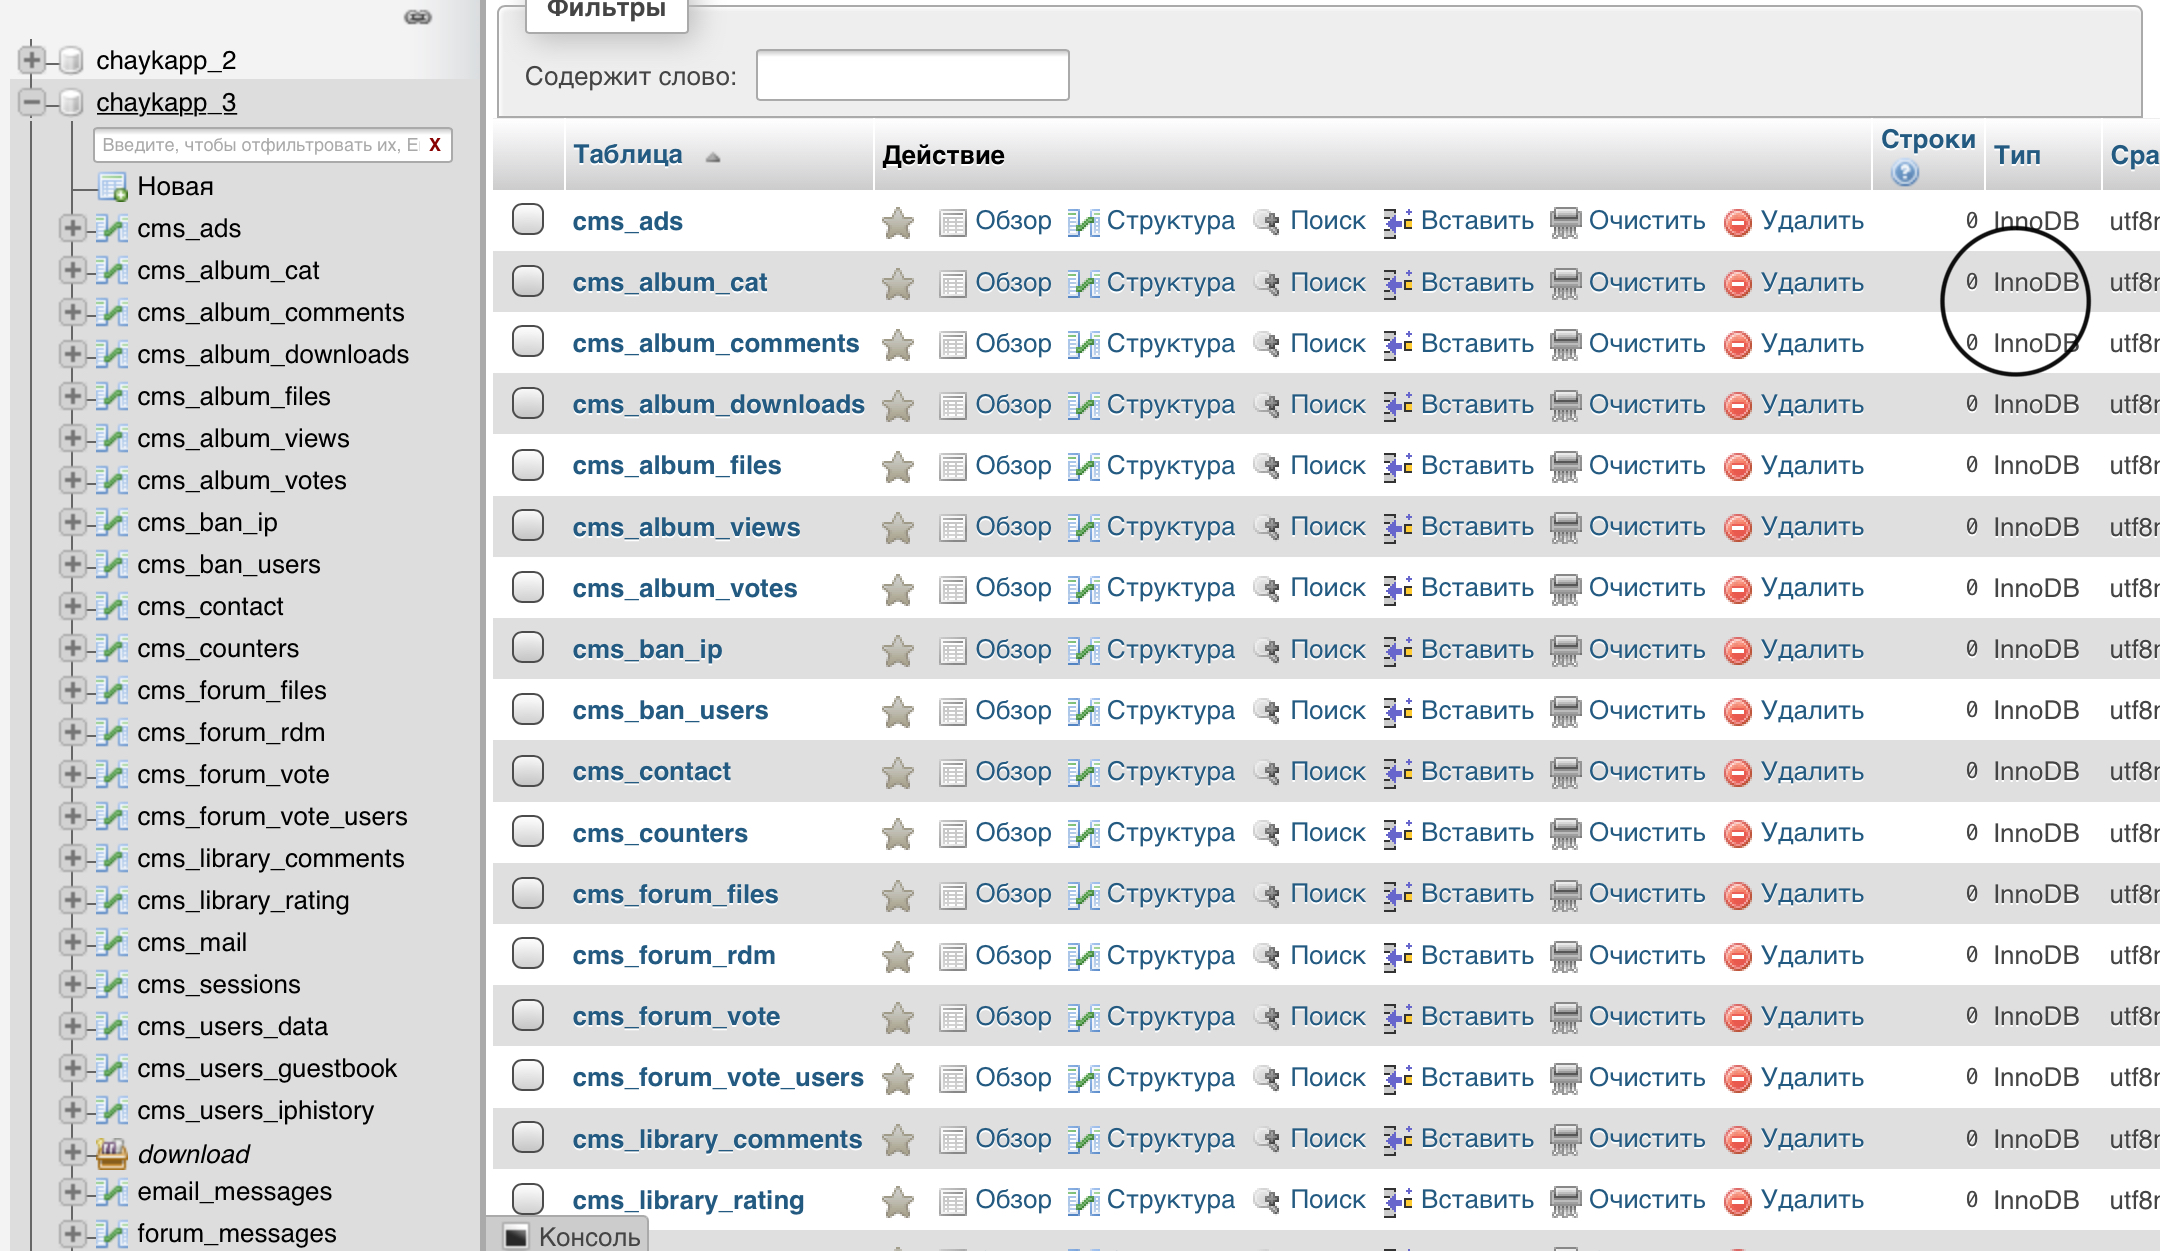Click the Search icon for cms_ban_ip
Image resolution: width=2160 pixels, height=1251 pixels.
point(1267,651)
